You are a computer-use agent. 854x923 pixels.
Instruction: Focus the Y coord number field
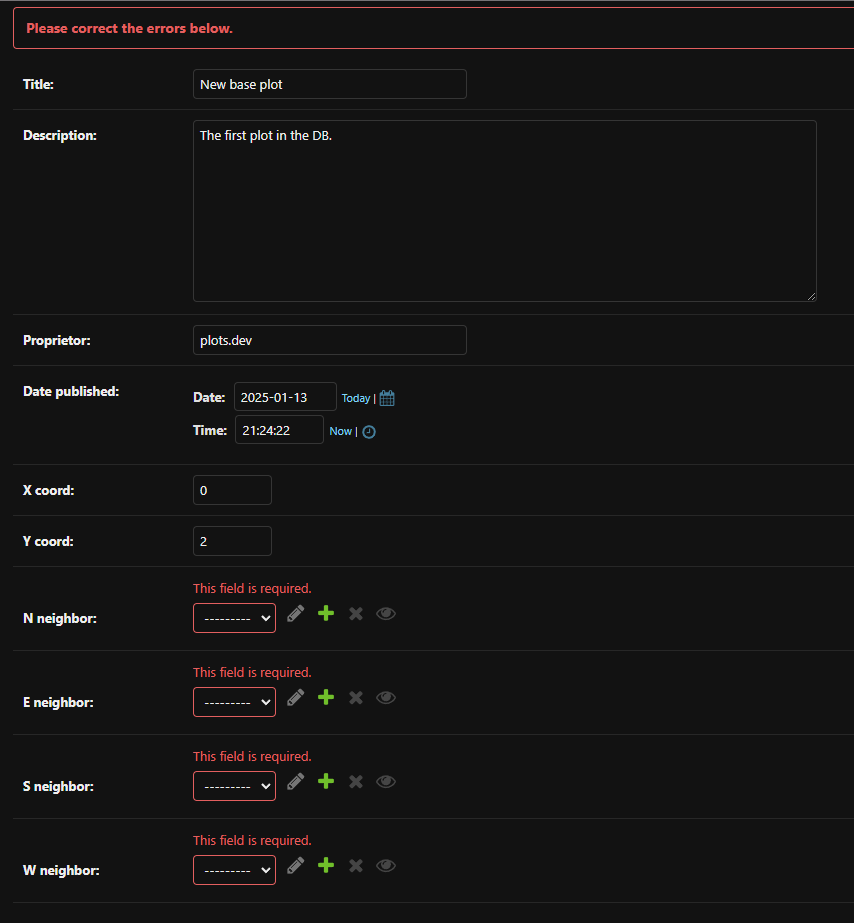232,541
